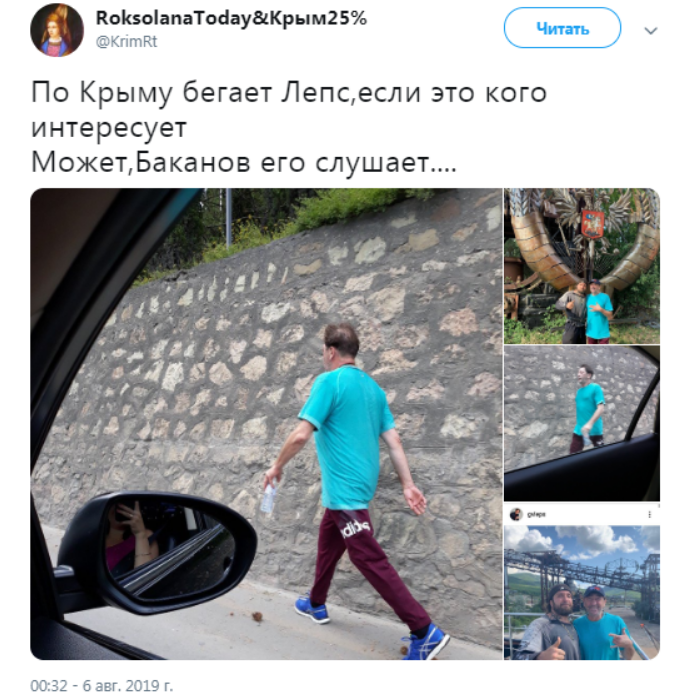
Task: Click the red shield emblem in top thumbnail
Action: point(593,224)
